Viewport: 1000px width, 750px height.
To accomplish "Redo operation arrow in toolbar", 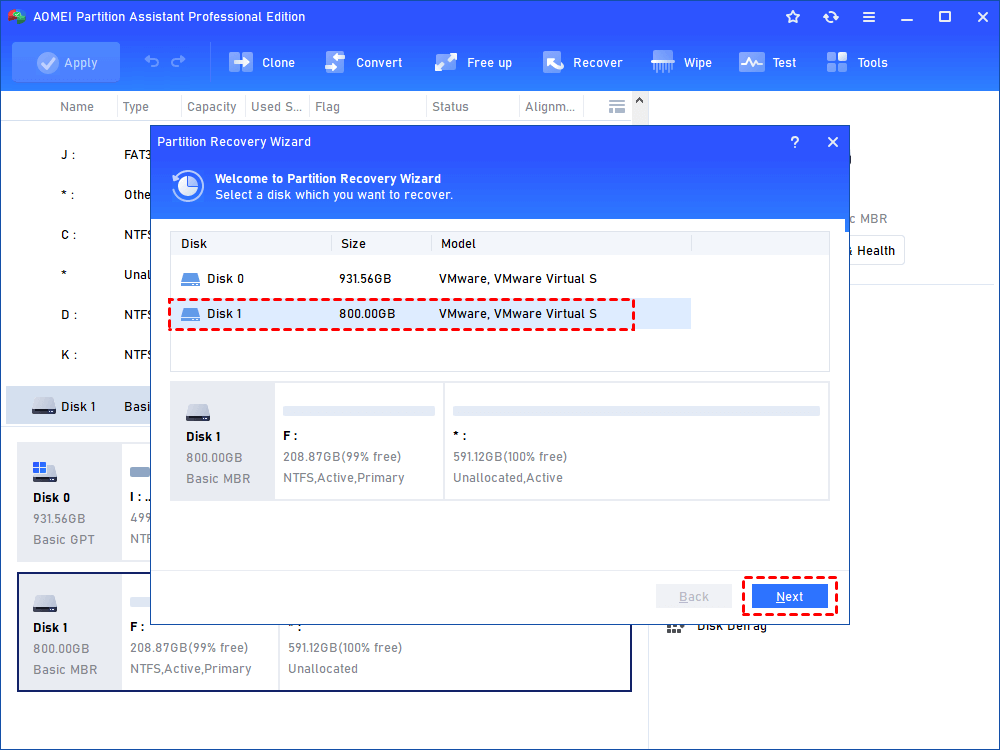I will pos(179,61).
